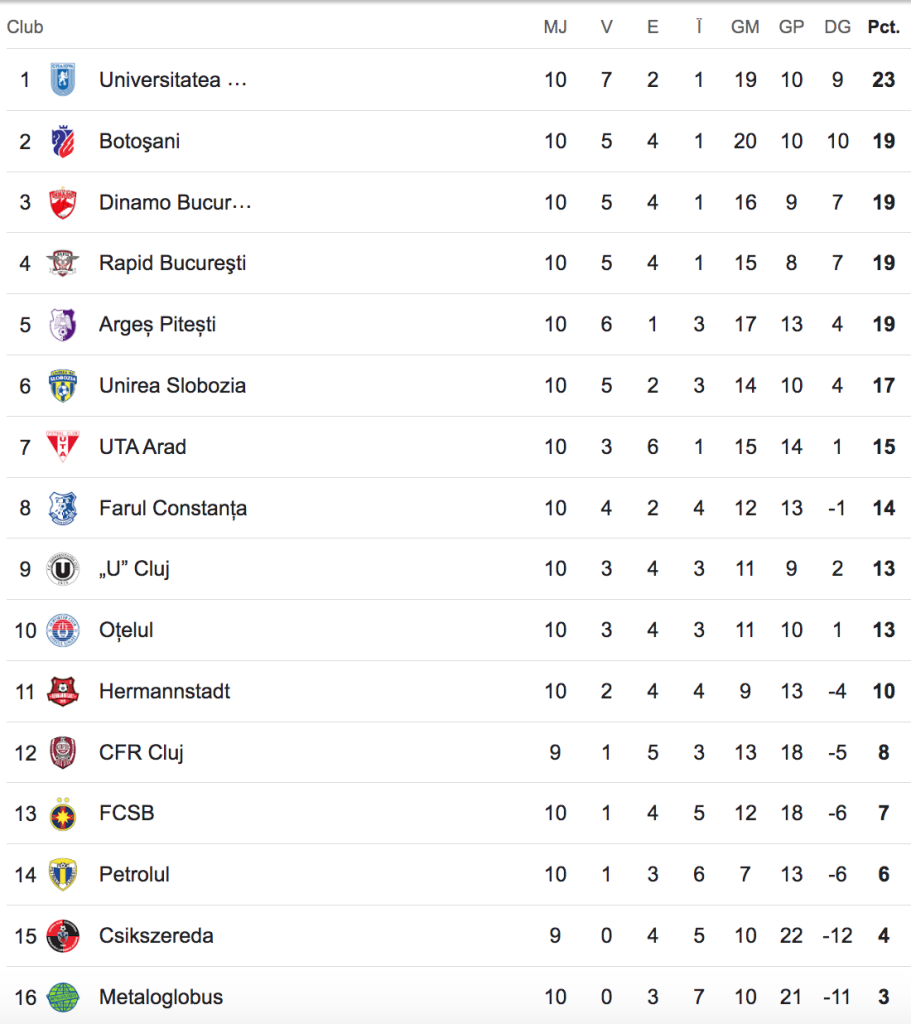Open the Csikszereda team entry

tap(156, 936)
